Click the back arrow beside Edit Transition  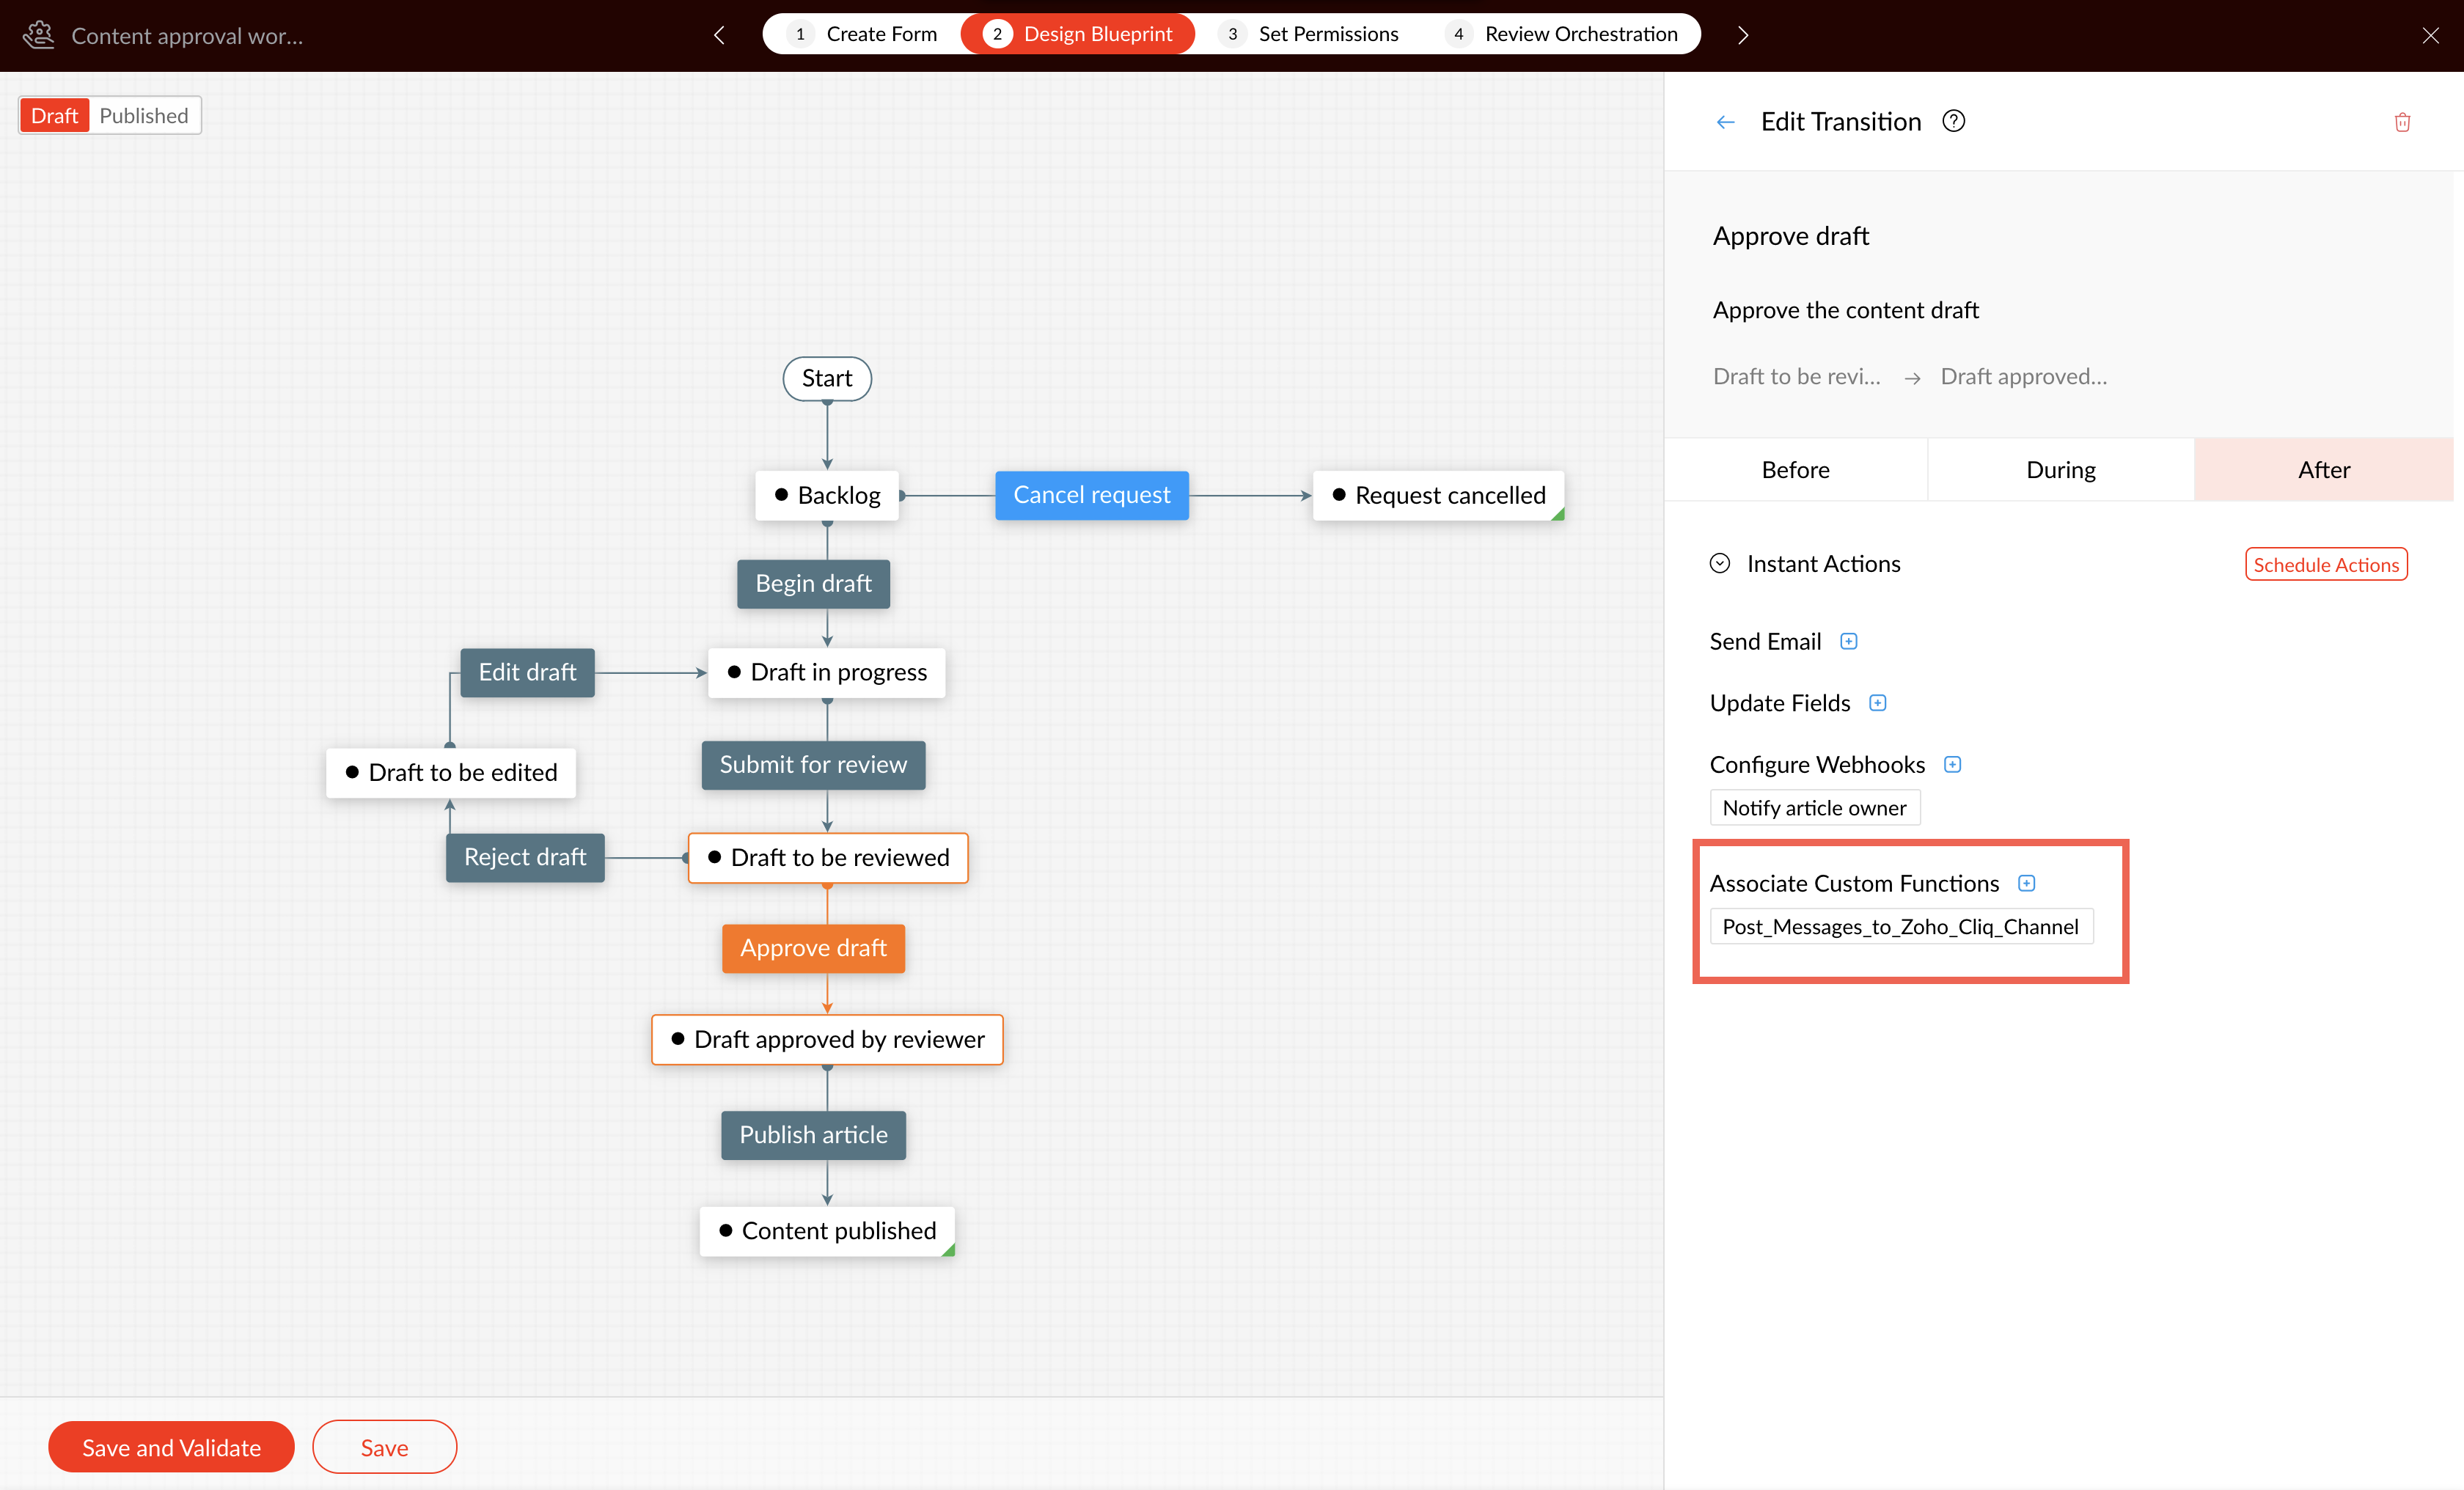click(x=1725, y=122)
